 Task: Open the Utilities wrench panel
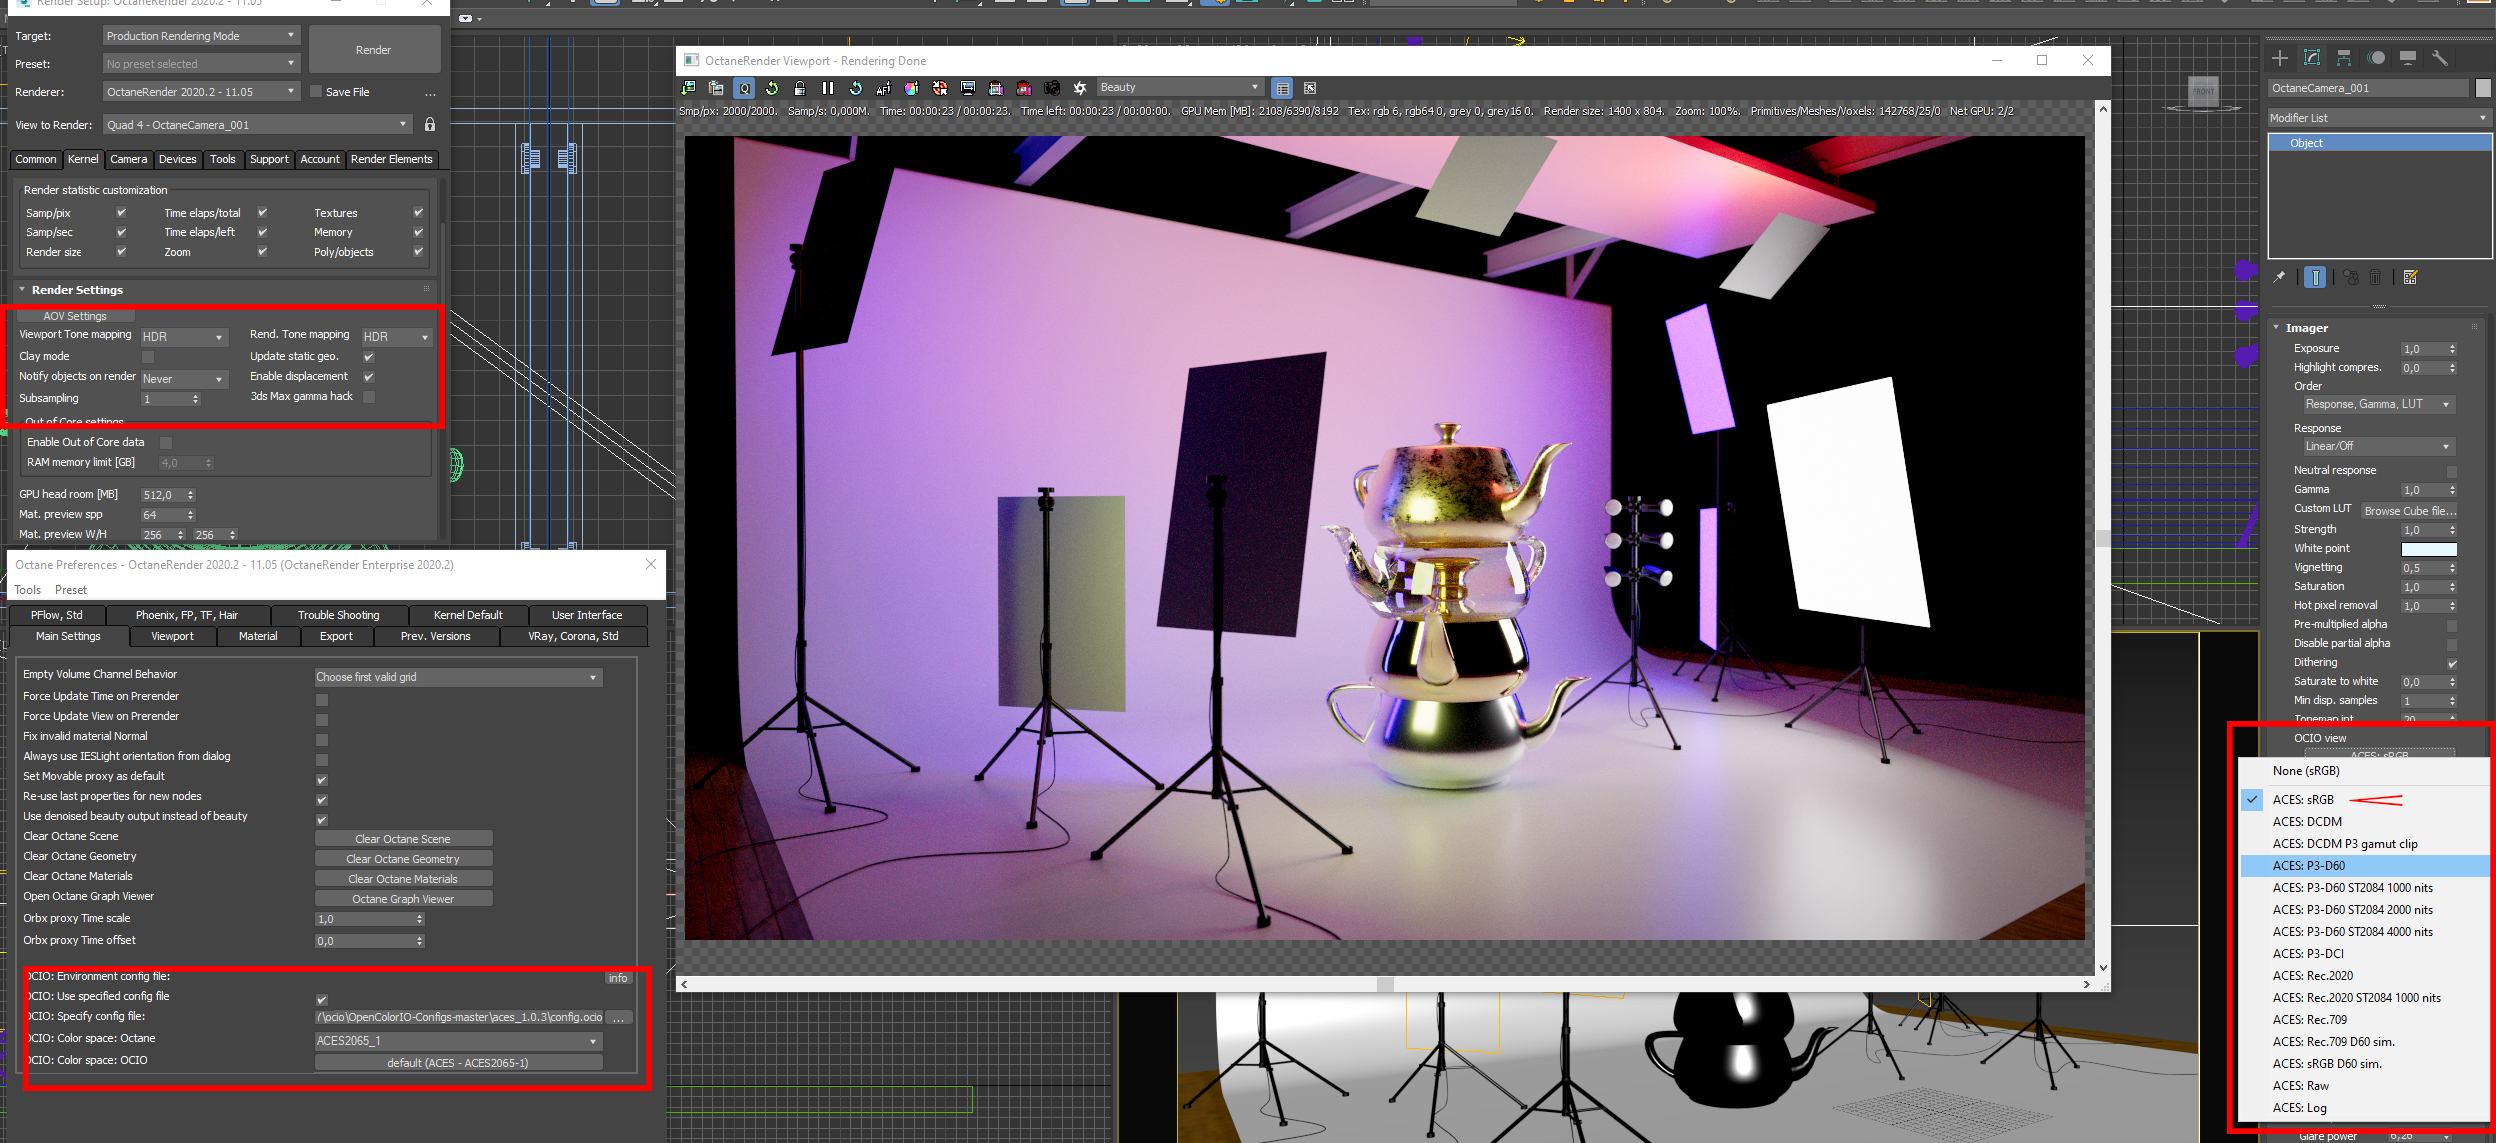coord(2440,58)
